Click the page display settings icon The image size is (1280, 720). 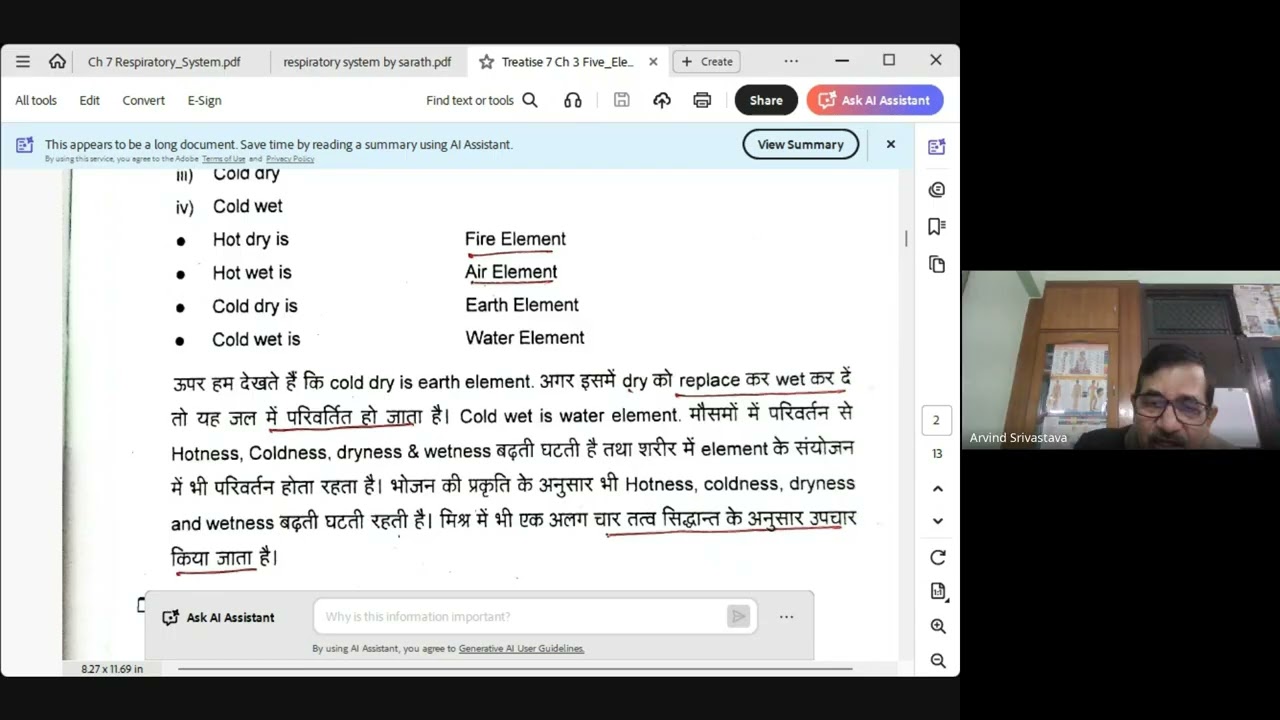[x=938, y=591]
